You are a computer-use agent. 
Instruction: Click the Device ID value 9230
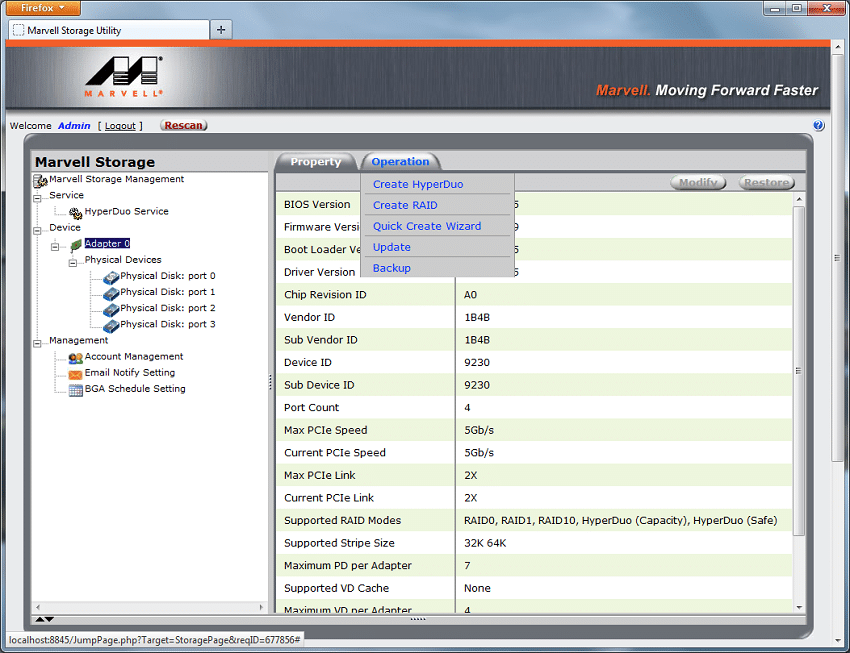tap(476, 363)
